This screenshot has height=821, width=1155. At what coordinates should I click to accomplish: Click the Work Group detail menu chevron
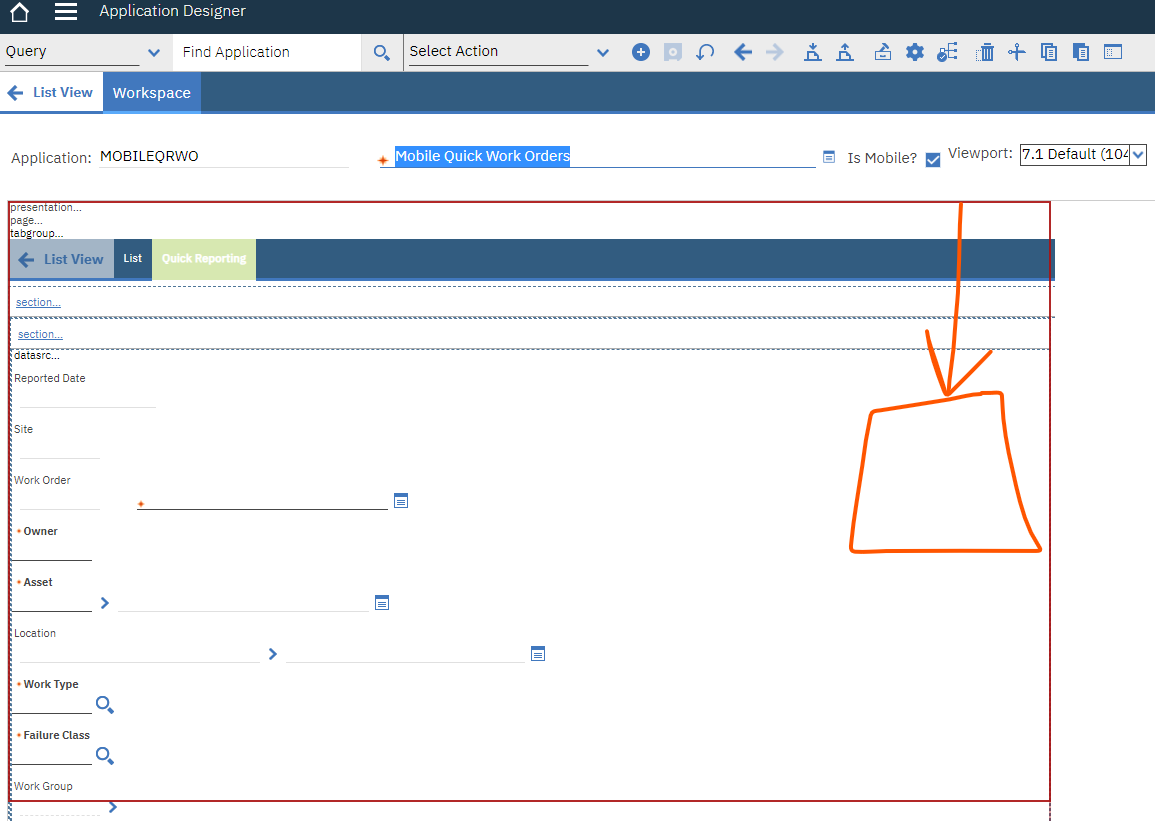click(113, 807)
